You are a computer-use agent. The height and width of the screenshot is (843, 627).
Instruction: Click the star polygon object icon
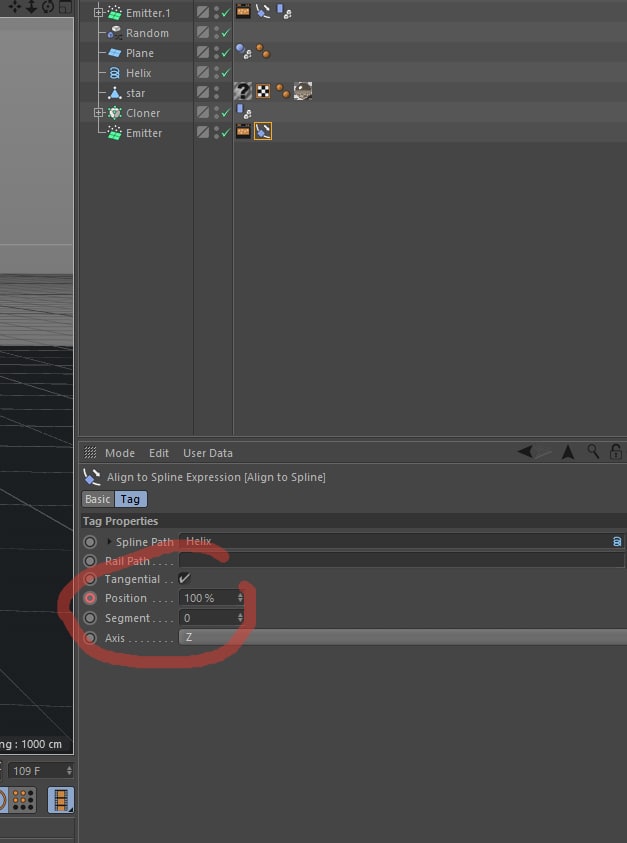115,93
